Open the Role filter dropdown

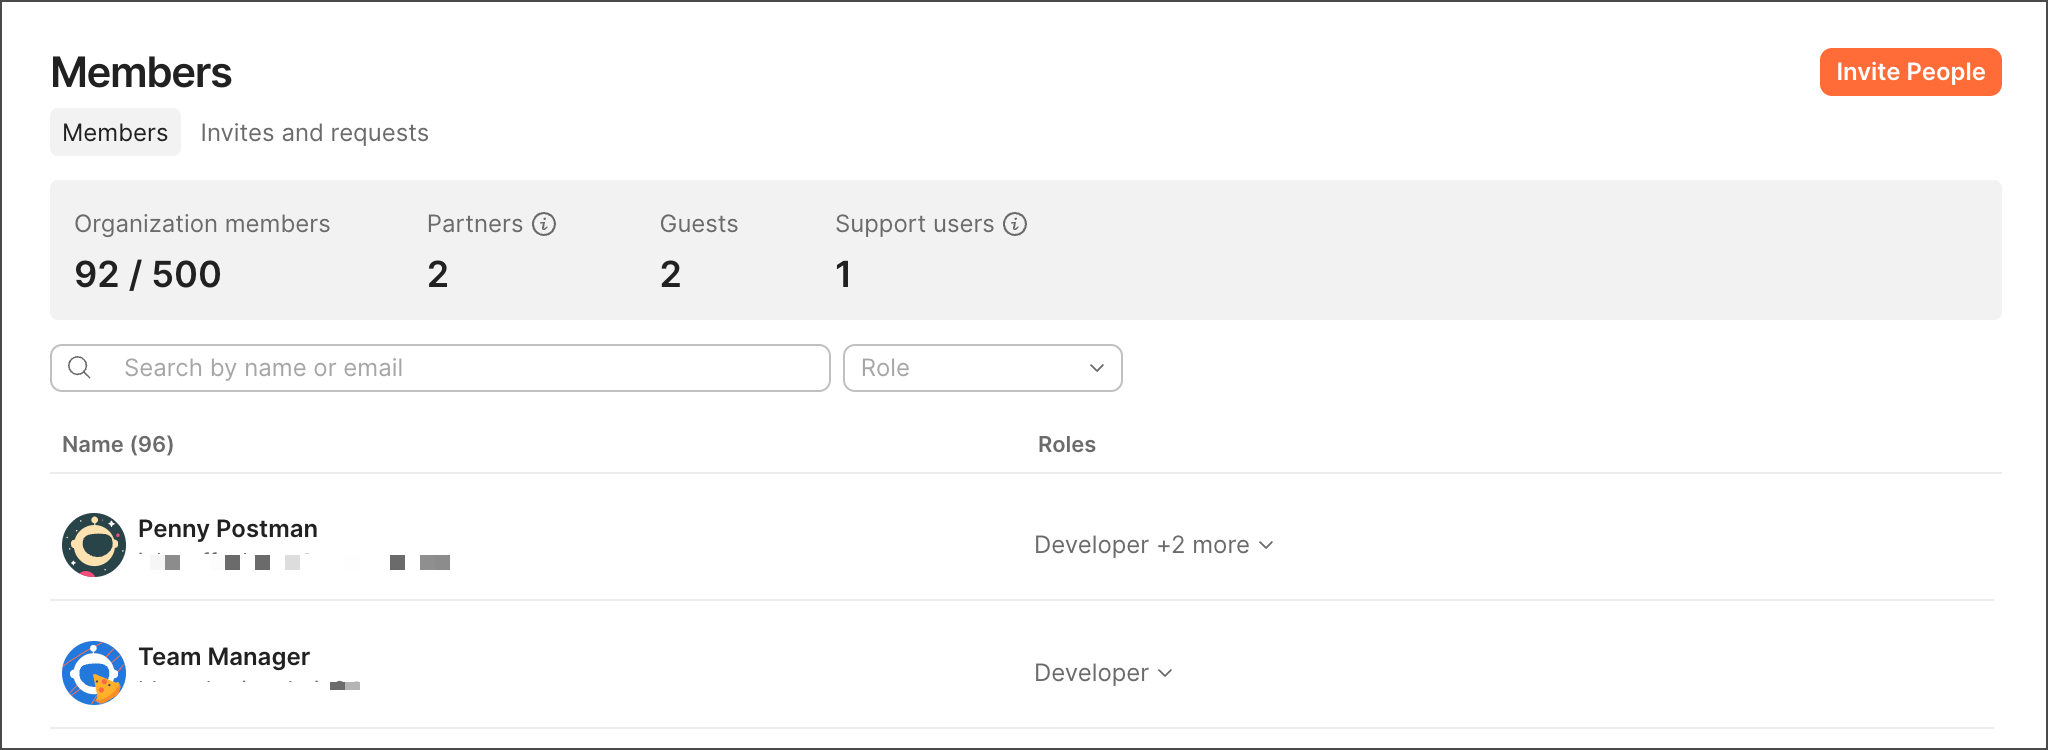pyautogui.click(x=982, y=368)
